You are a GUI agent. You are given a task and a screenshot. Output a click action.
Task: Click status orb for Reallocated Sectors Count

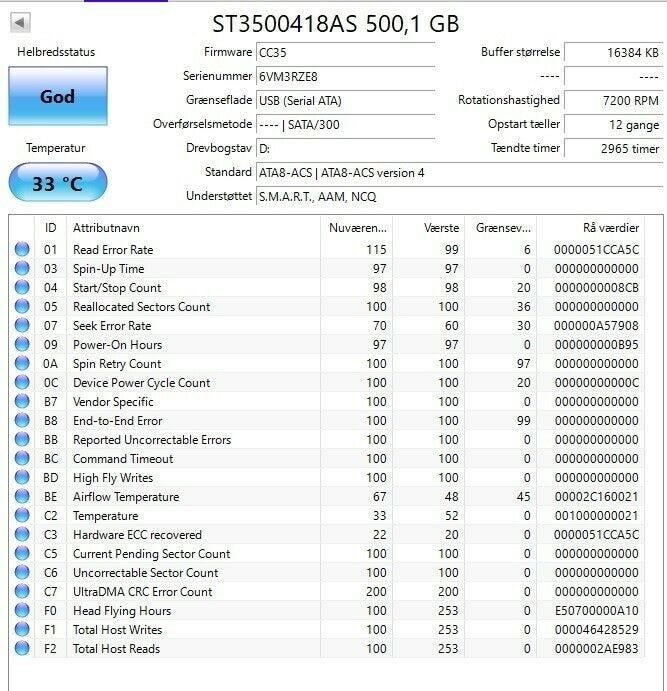[22, 306]
